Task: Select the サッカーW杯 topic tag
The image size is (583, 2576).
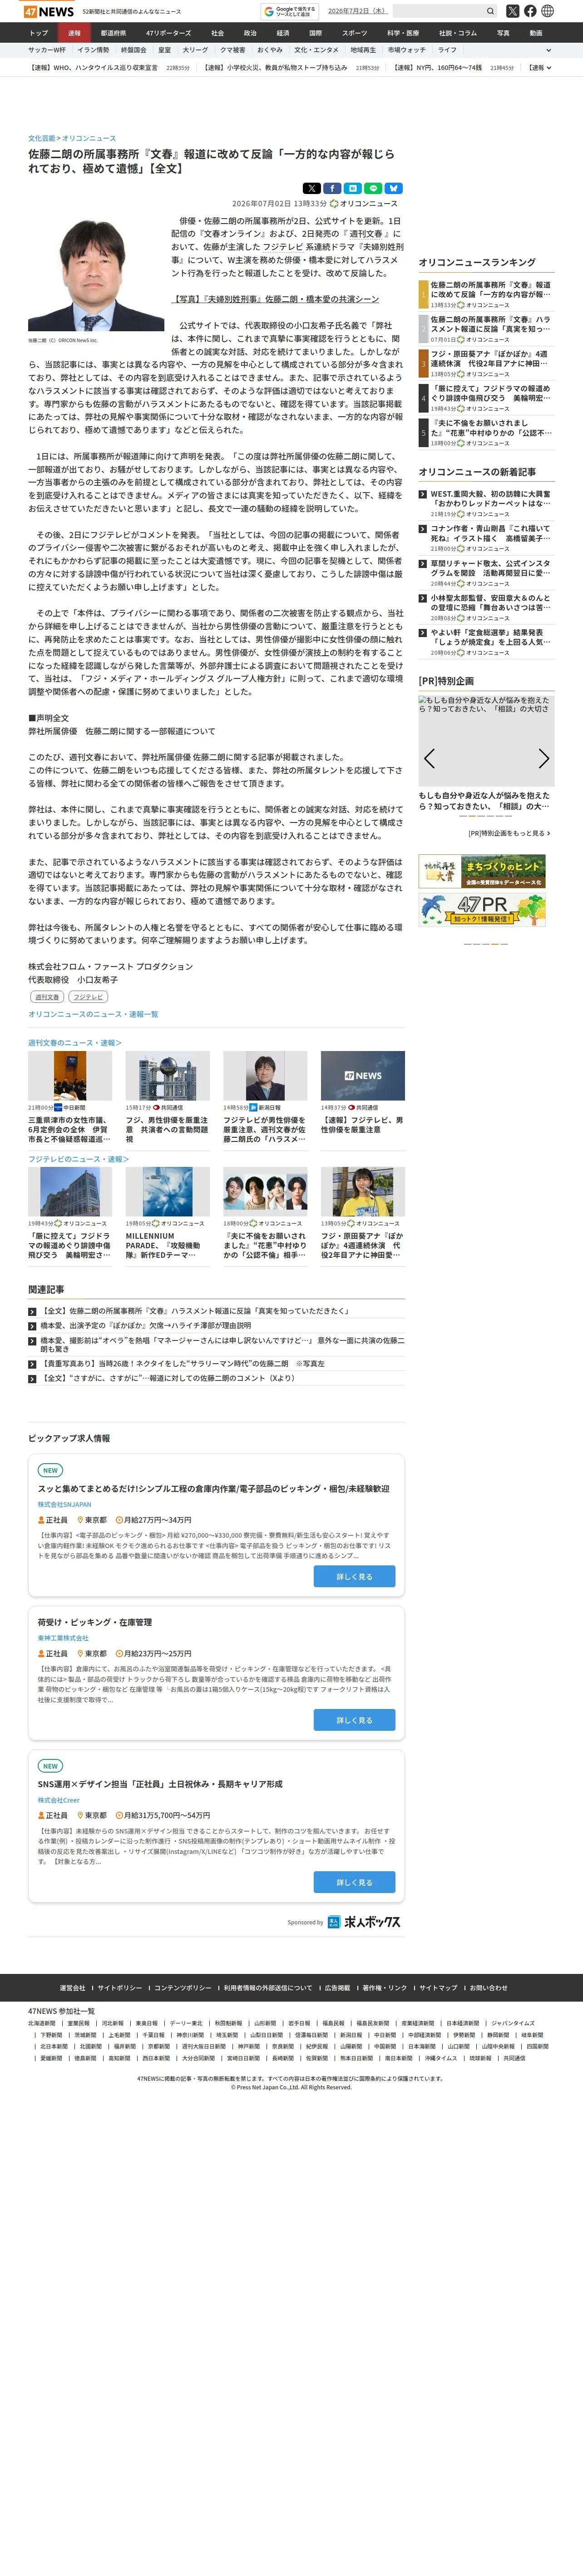Action: pyautogui.click(x=47, y=50)
